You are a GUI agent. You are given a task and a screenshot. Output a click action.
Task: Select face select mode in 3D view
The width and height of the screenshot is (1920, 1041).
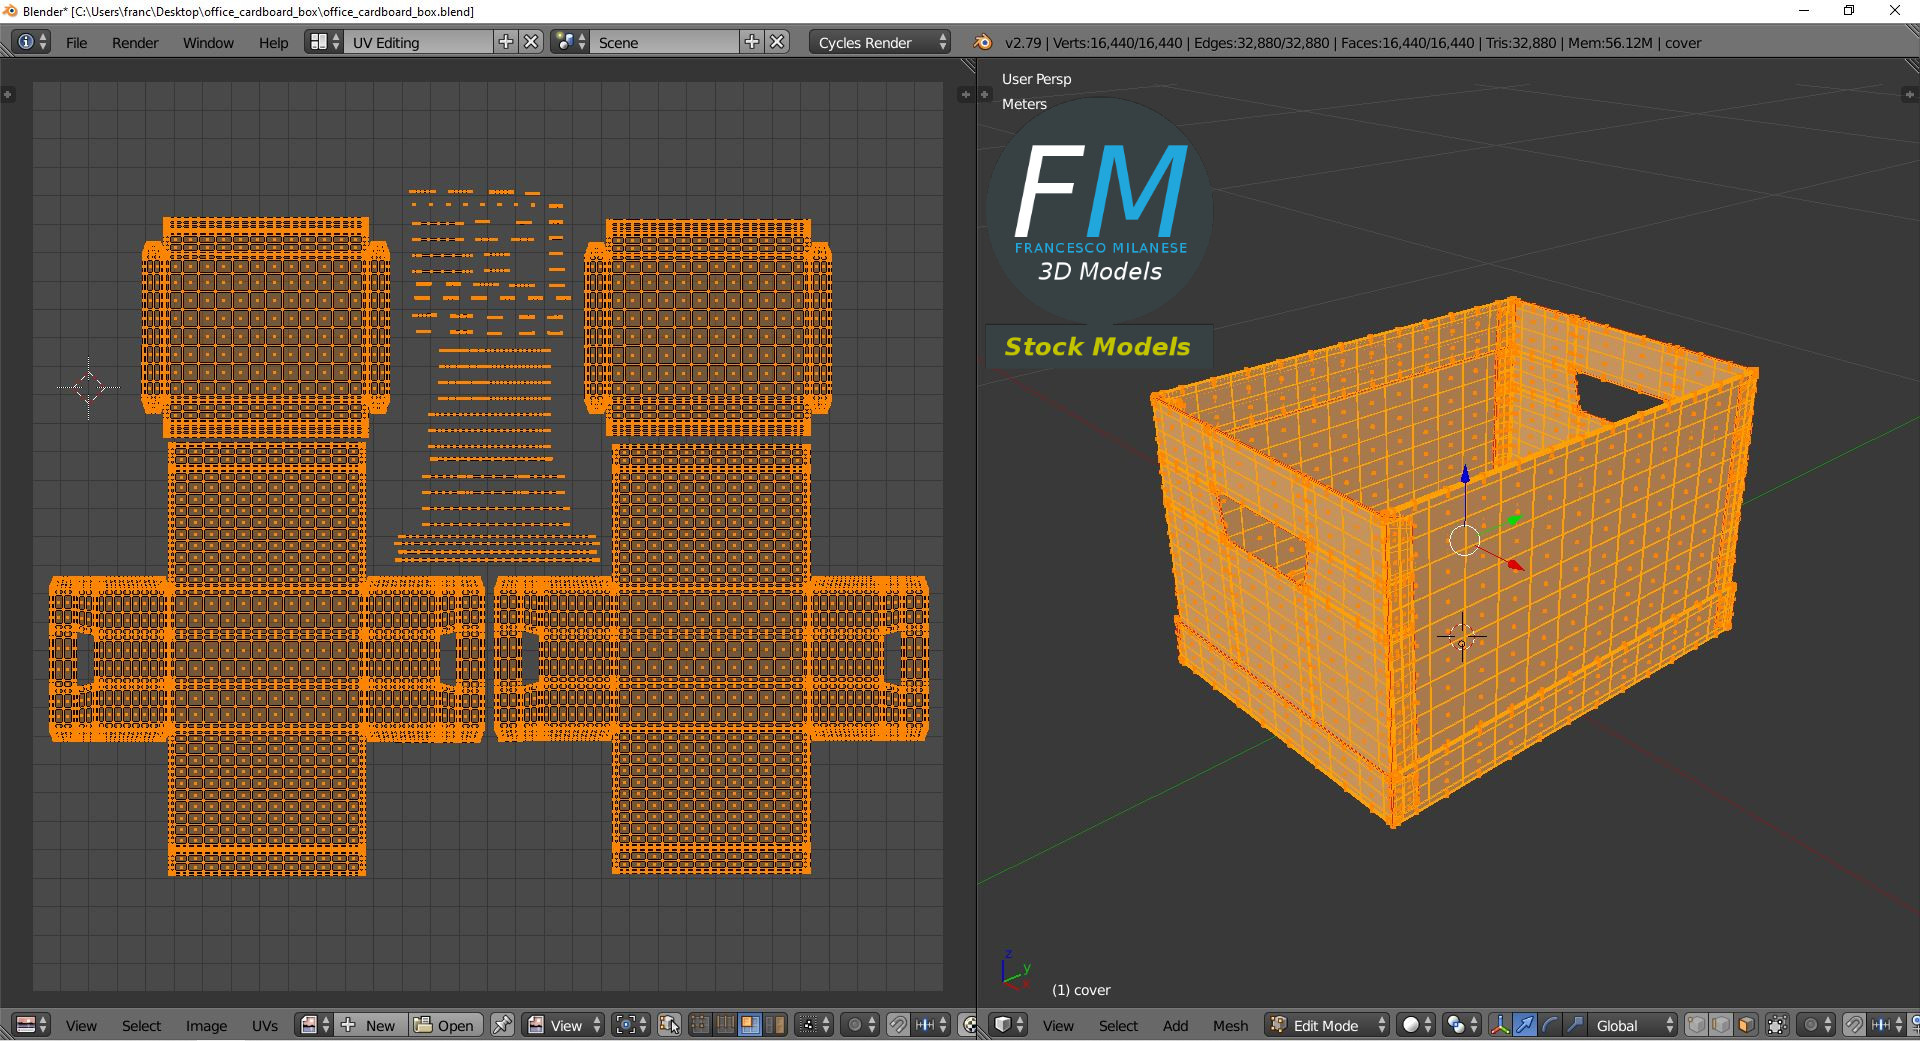click(x=1746, y=1025)
